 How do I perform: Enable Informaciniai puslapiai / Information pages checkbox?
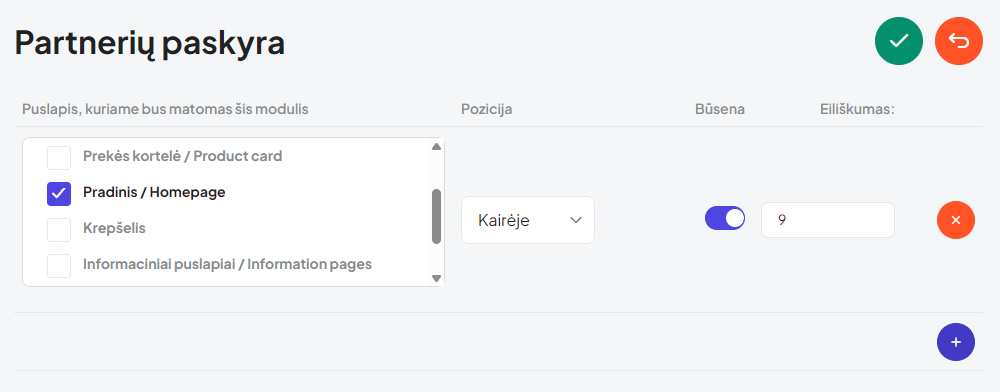point(59,266)
